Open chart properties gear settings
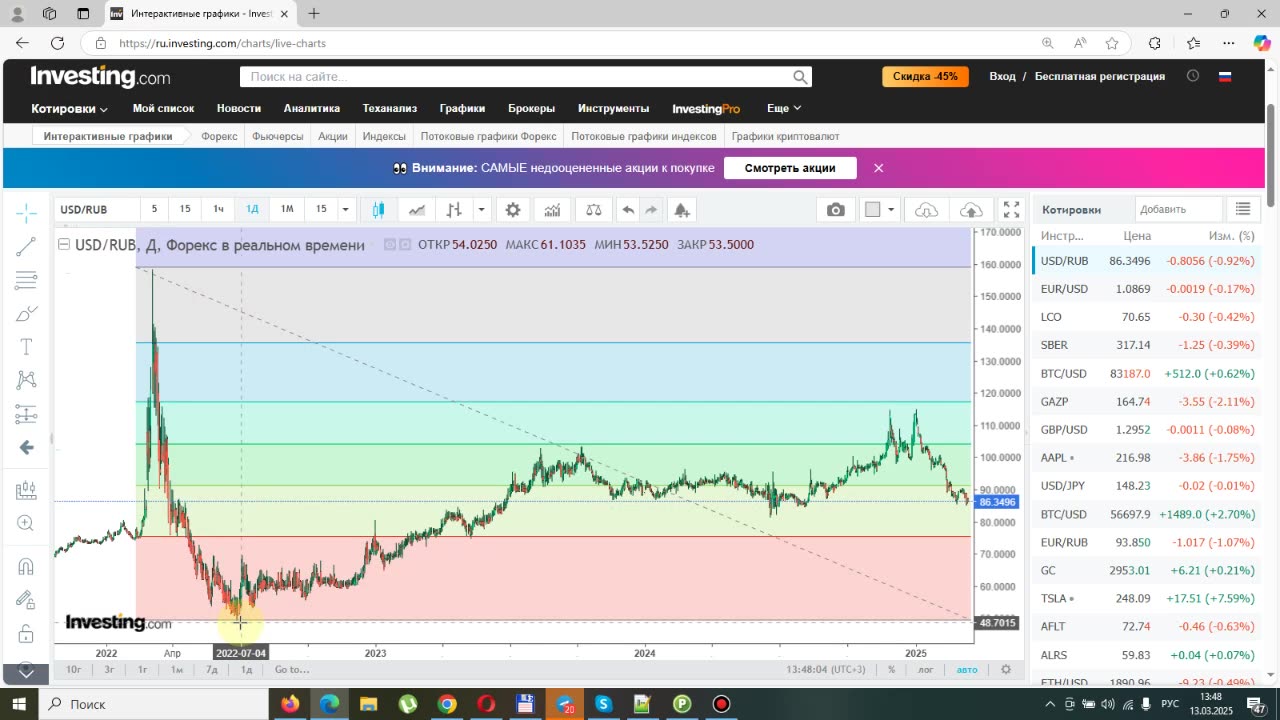Screen dimensions: 1280x720 tap(513, 210)
